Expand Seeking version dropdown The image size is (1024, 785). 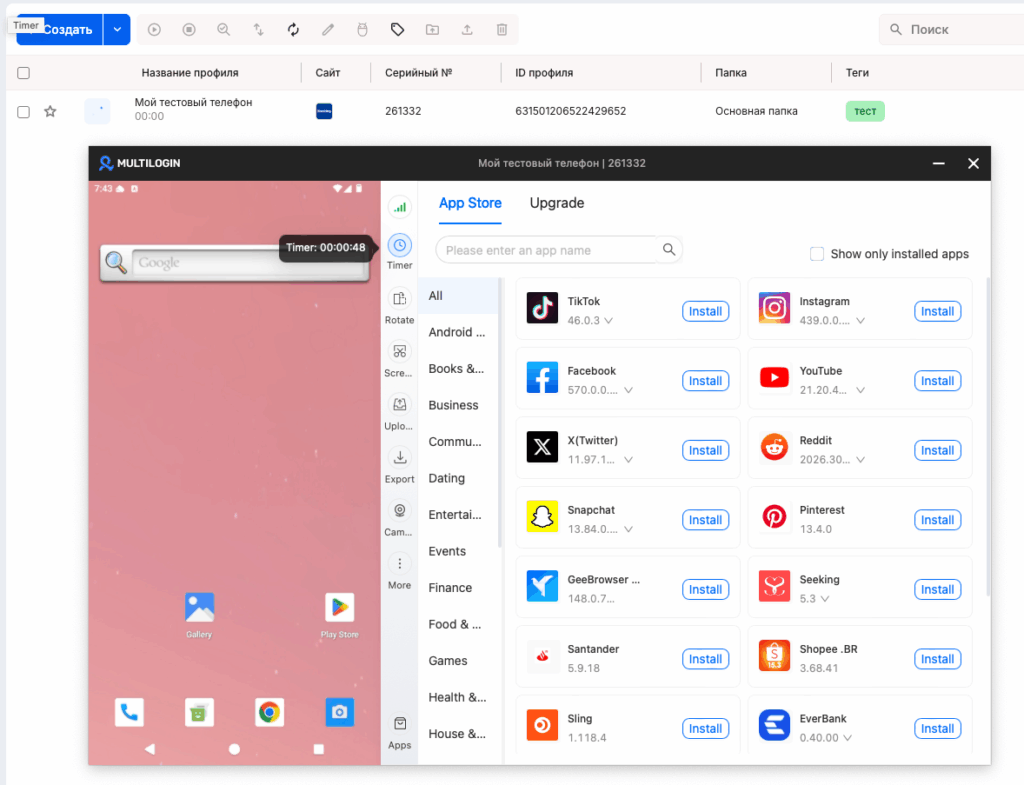coord(825,599)
